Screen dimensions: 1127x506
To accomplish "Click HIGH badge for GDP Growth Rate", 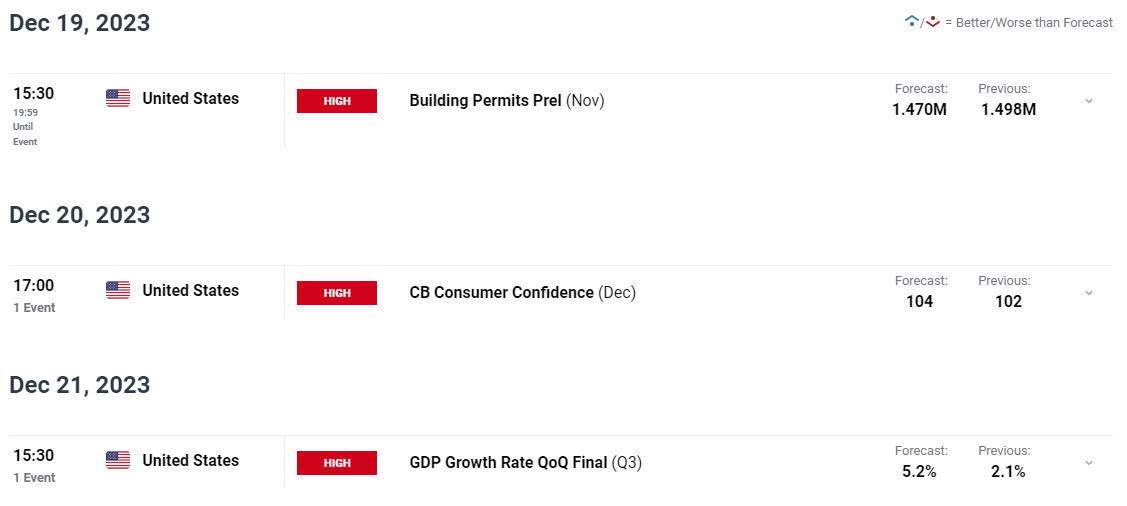I will point(337,463).
